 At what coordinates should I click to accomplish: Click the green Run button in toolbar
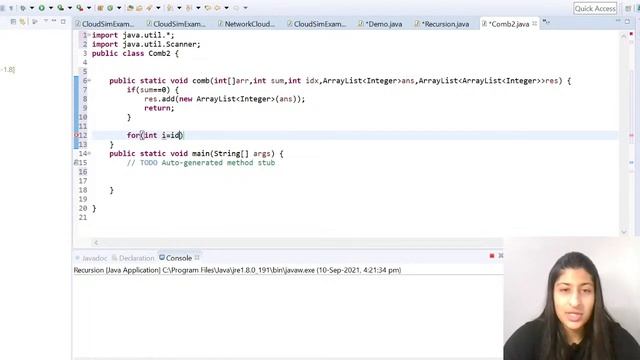(42, 8)
